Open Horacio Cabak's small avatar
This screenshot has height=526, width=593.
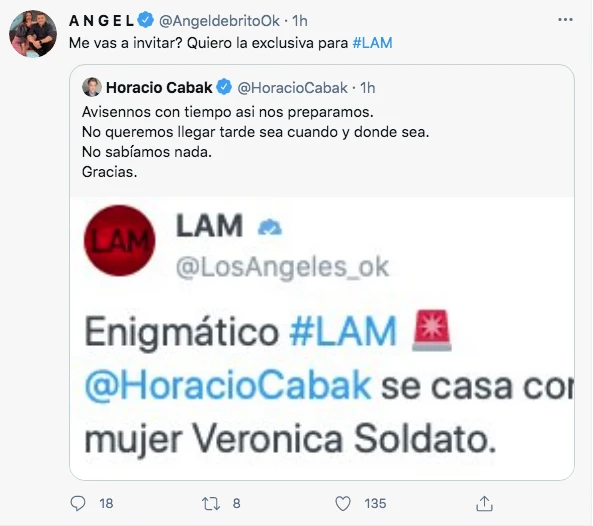pos(92,87)
